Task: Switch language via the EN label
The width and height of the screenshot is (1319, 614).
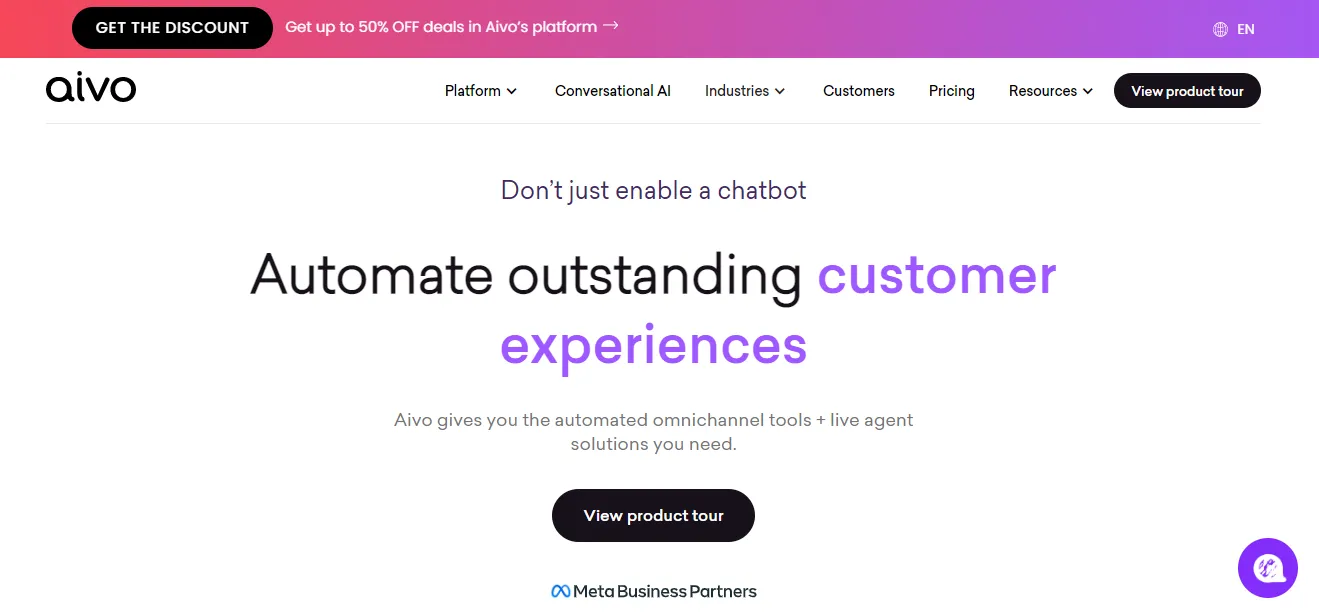Action: [x=1246, y=30]
